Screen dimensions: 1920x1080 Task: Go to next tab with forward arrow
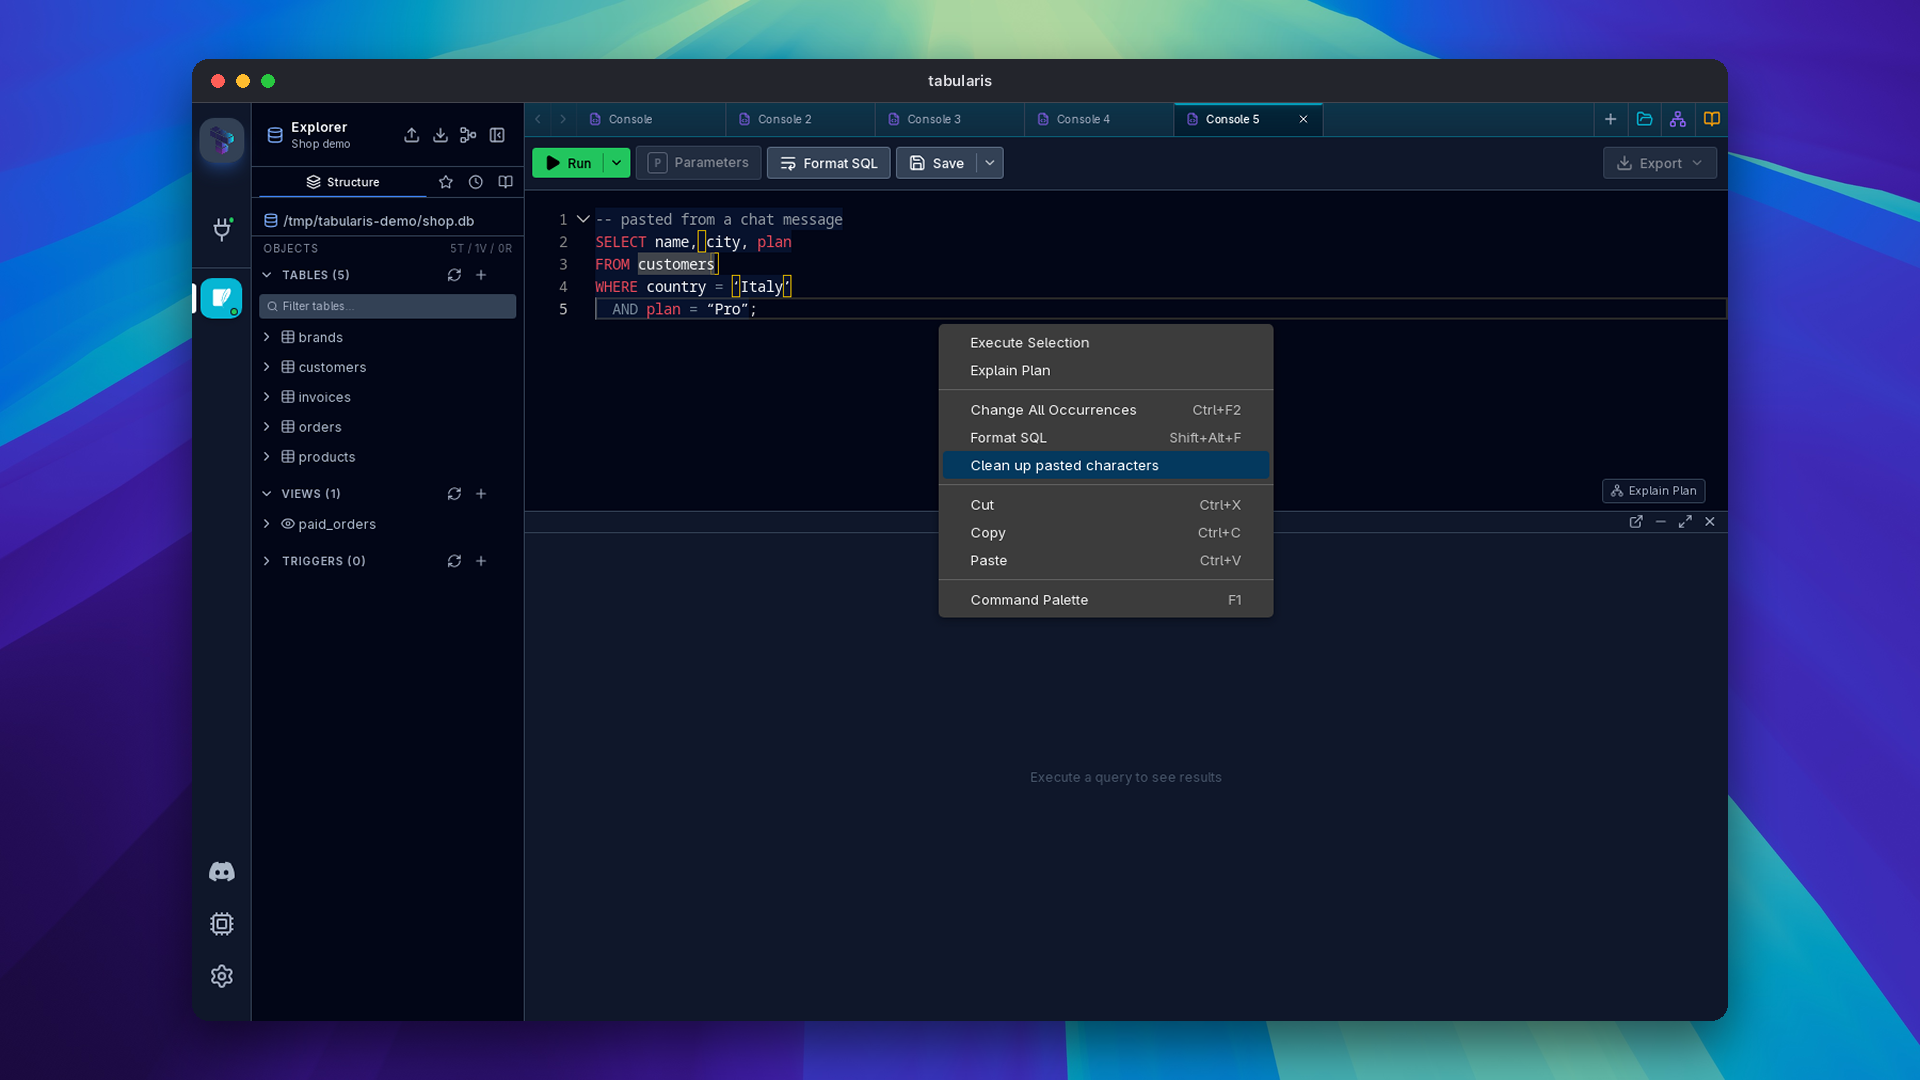[x=563, y=119]
